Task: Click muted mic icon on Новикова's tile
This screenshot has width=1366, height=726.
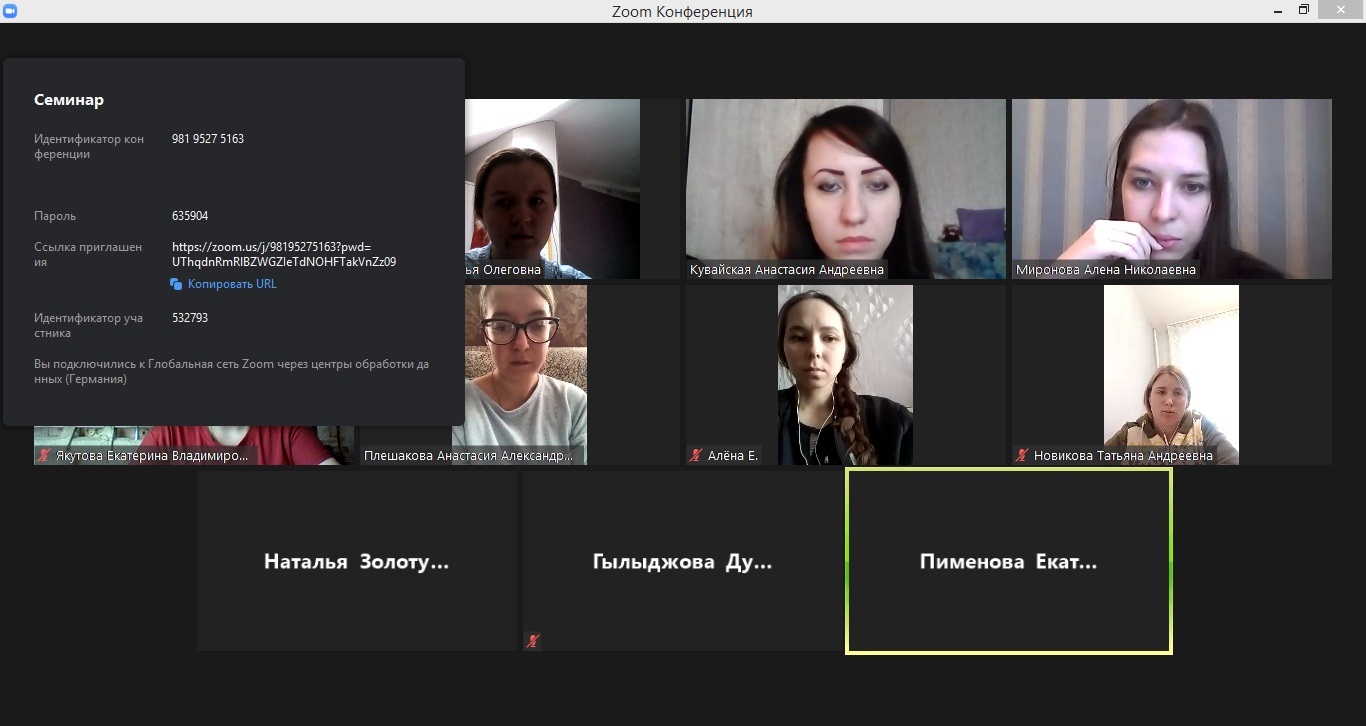Action: 1022,455
